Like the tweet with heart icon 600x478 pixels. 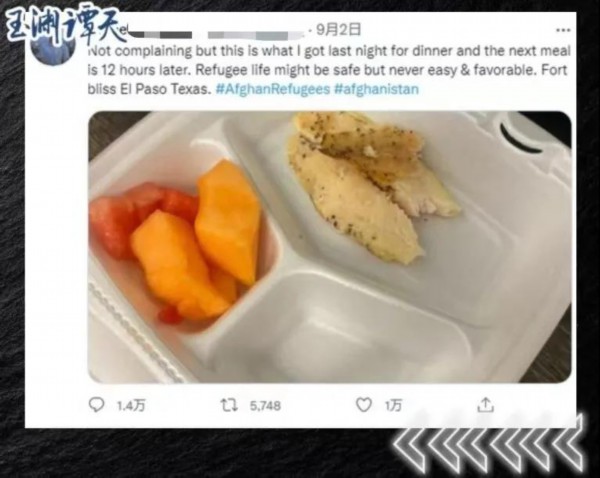(x=364, y=405)
